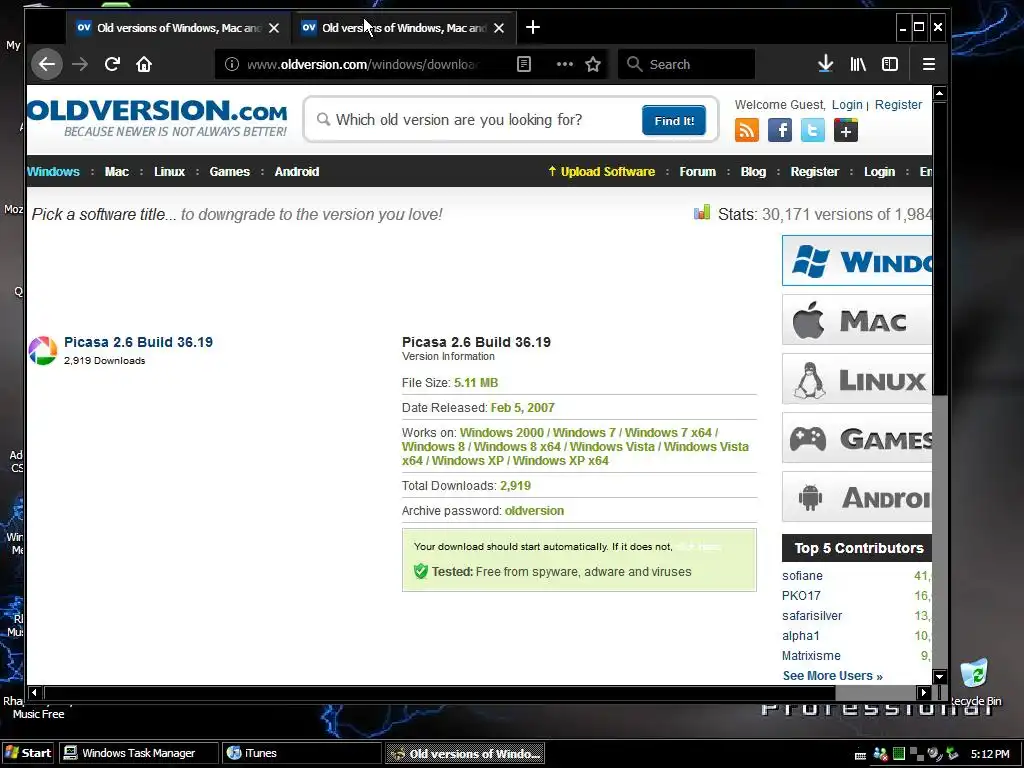1024x768 pixels.
Task: Click the RSS feed orange icon
Action: (747, 130)
